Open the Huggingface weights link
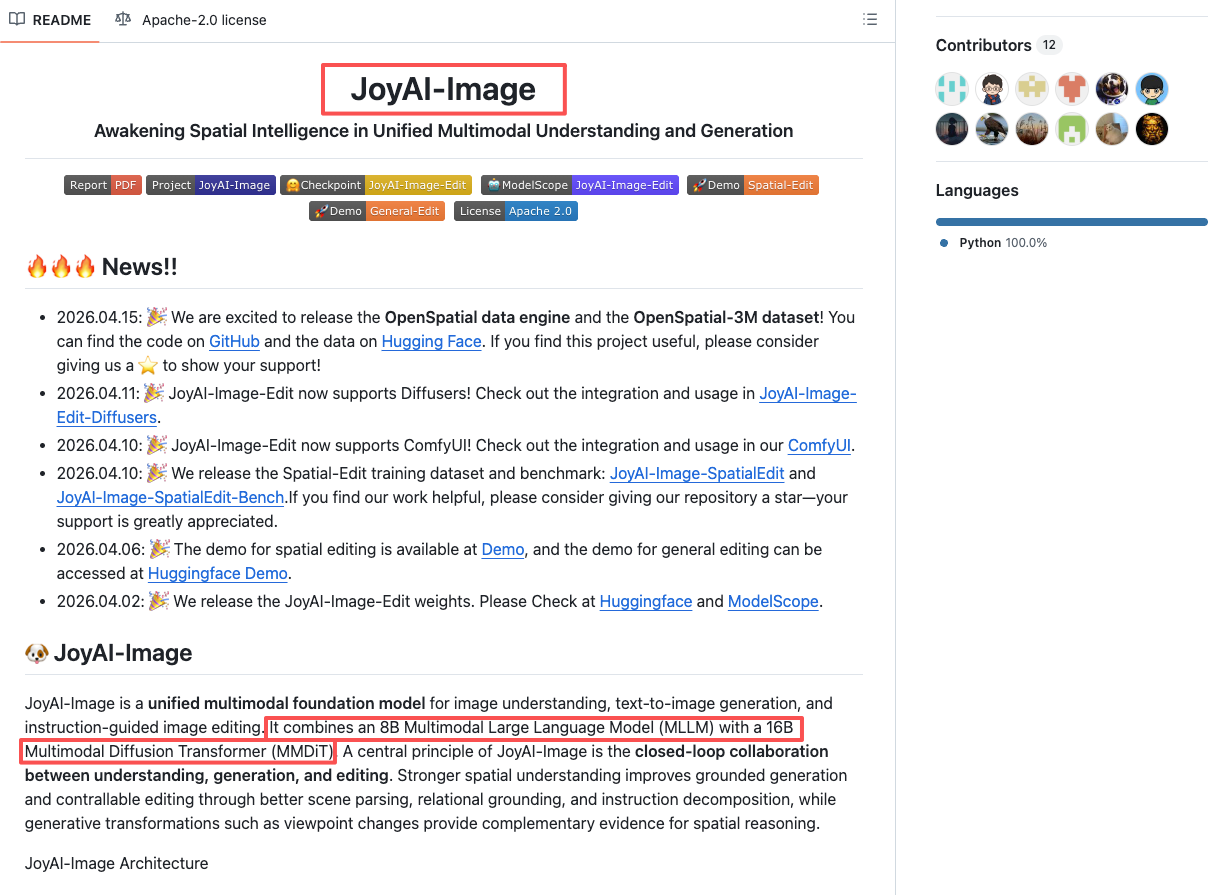 (x=646, y=601)
